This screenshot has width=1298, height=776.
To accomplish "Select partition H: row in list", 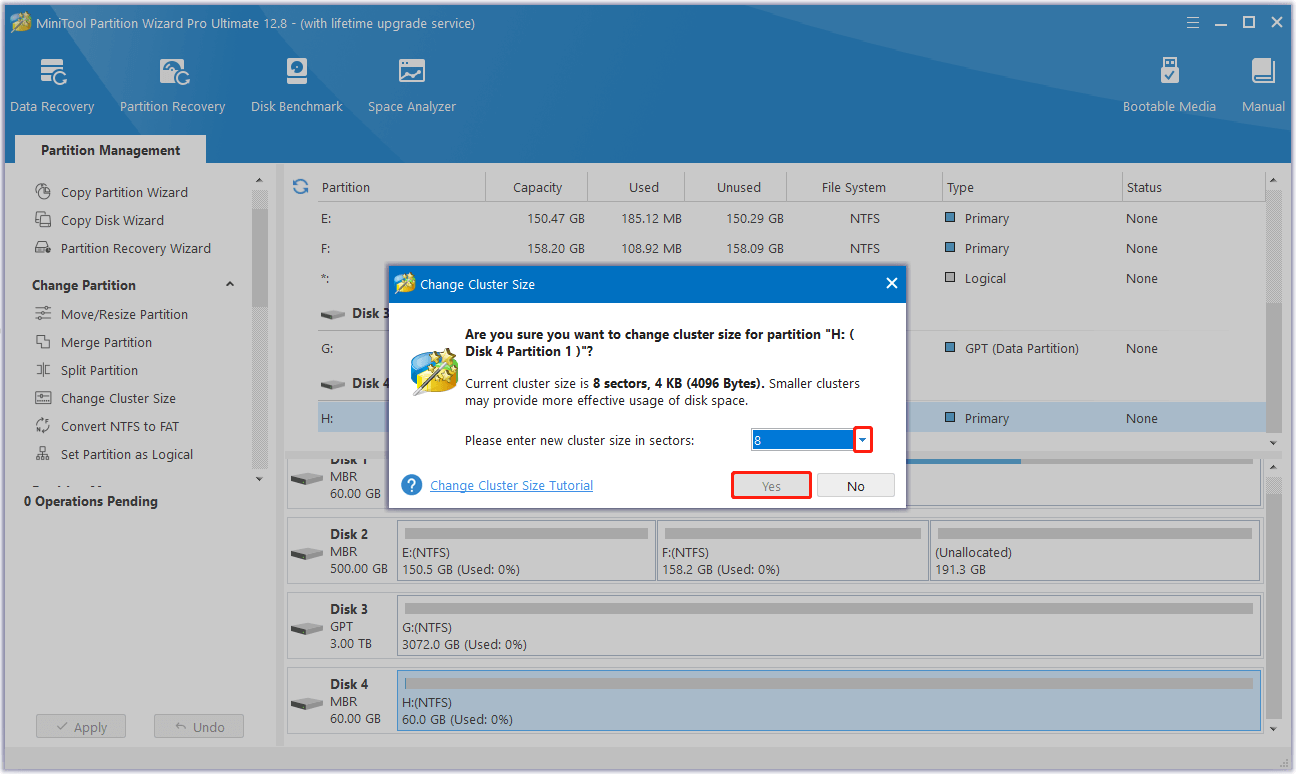I will tap(791, 418).
